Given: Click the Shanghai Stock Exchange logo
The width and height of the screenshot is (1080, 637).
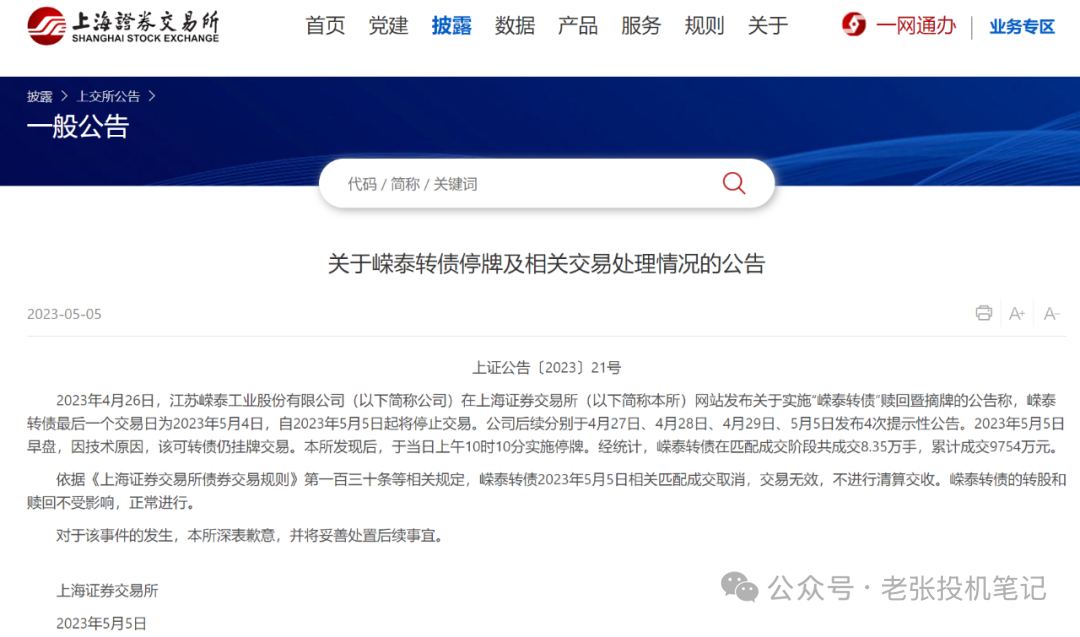Looking at the screenshot, I should click(x=123, y=26).
